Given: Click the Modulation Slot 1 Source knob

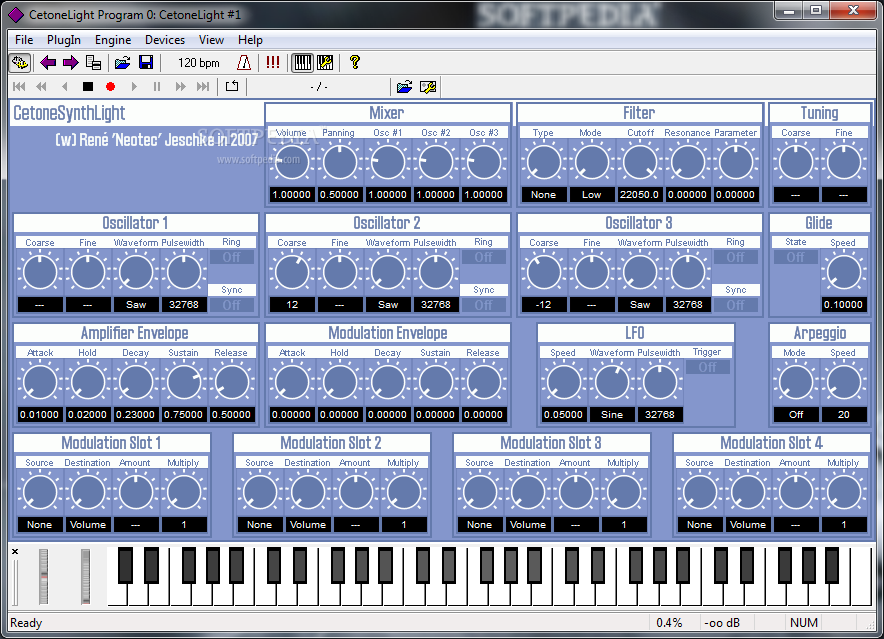Looking at the screenshot, I should 39,492.
